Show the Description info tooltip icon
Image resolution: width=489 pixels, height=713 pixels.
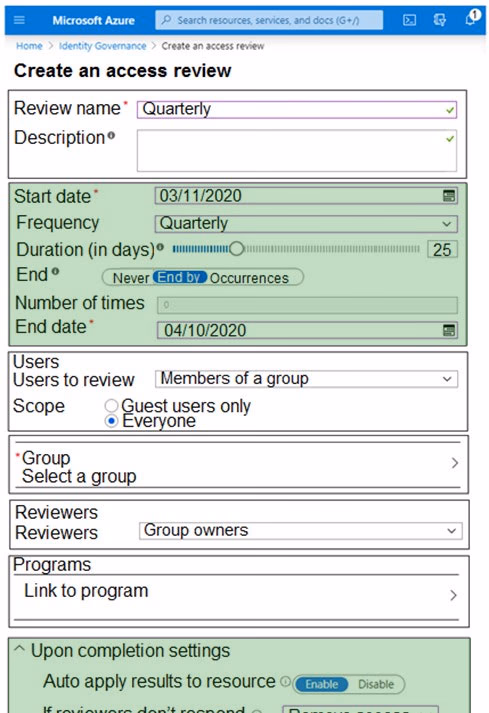click(x=111, y=136)
